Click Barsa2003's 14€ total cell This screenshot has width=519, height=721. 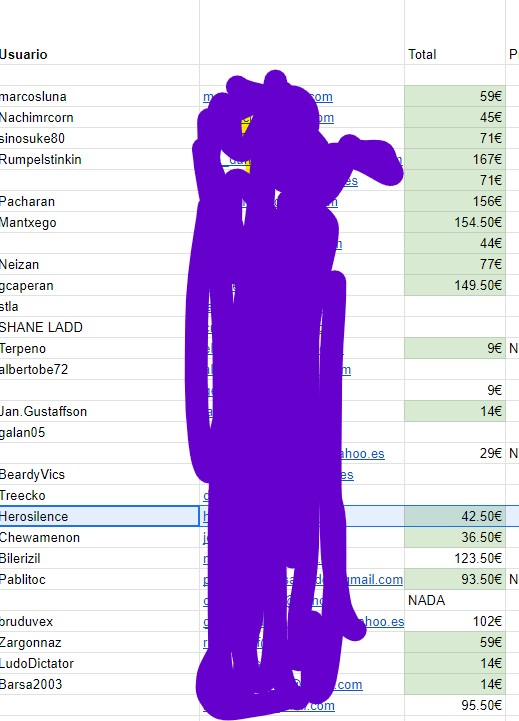(x=455, y=684)
